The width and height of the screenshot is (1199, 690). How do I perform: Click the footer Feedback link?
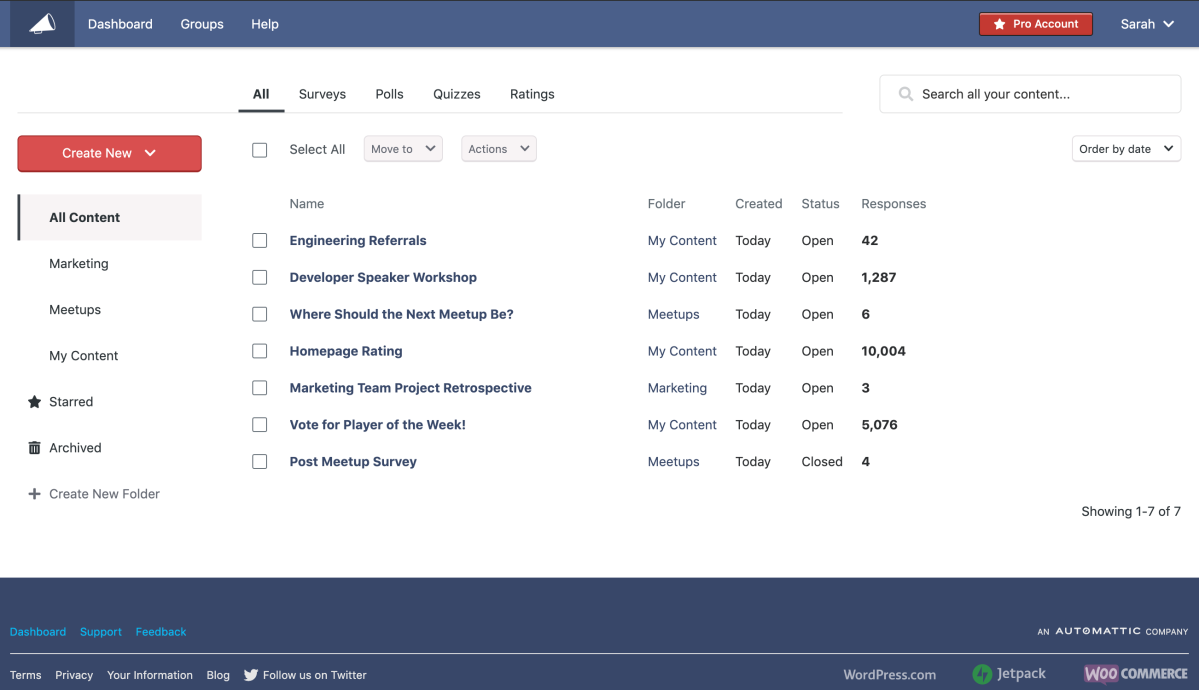(161, 632)
